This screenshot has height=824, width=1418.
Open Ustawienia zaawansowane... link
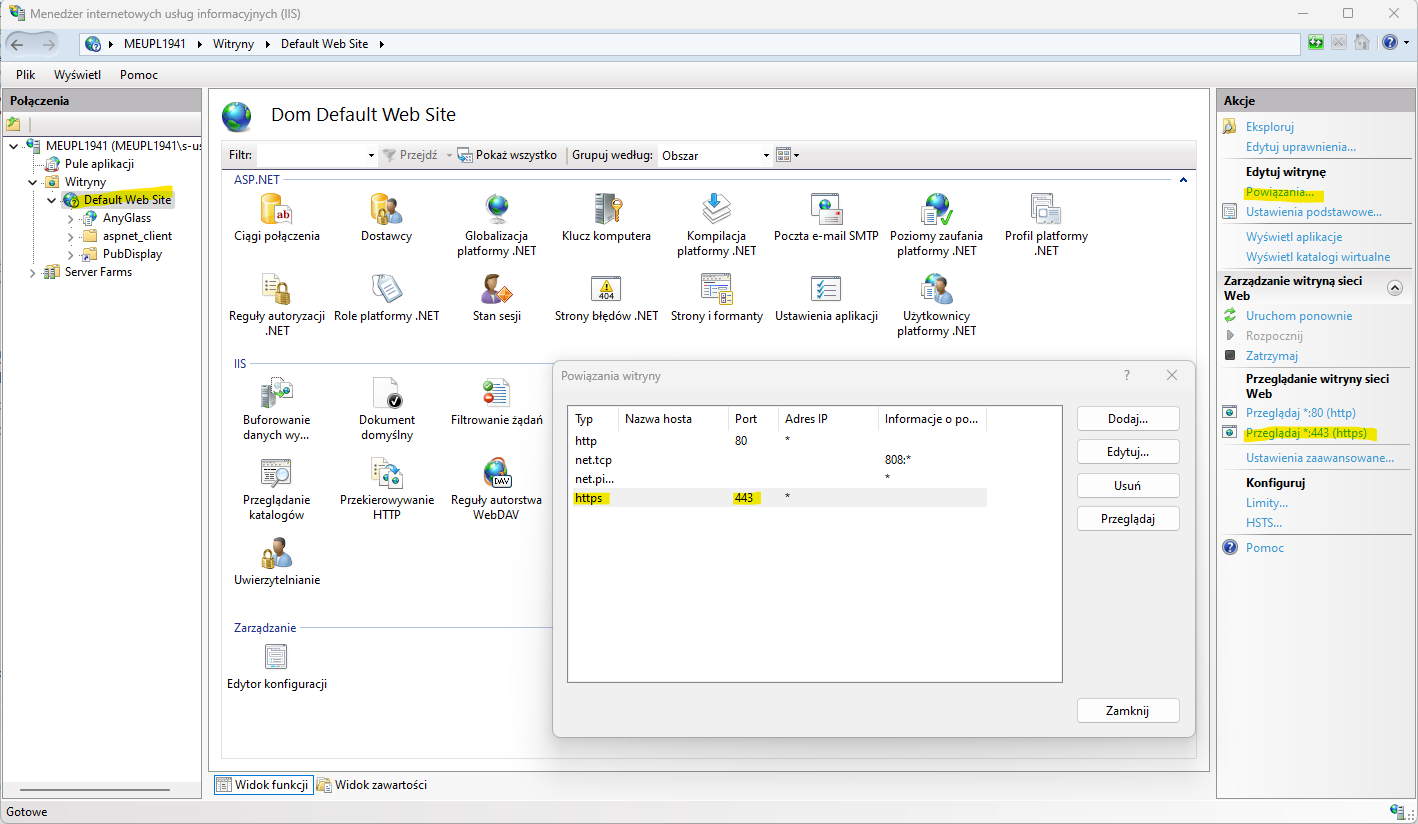[1319, 458]
